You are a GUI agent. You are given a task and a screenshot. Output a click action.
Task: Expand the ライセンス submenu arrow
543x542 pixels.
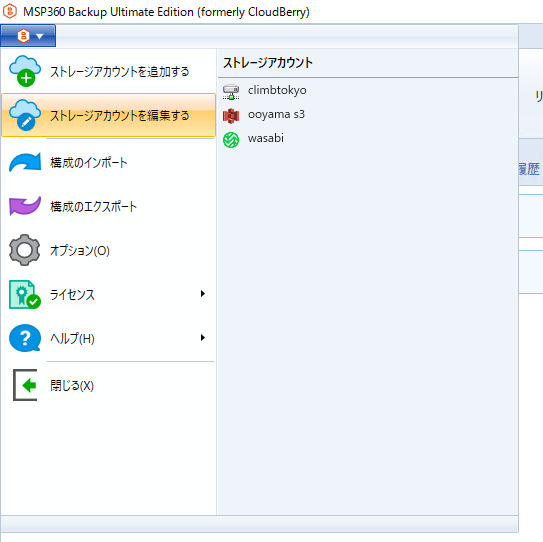203,294
